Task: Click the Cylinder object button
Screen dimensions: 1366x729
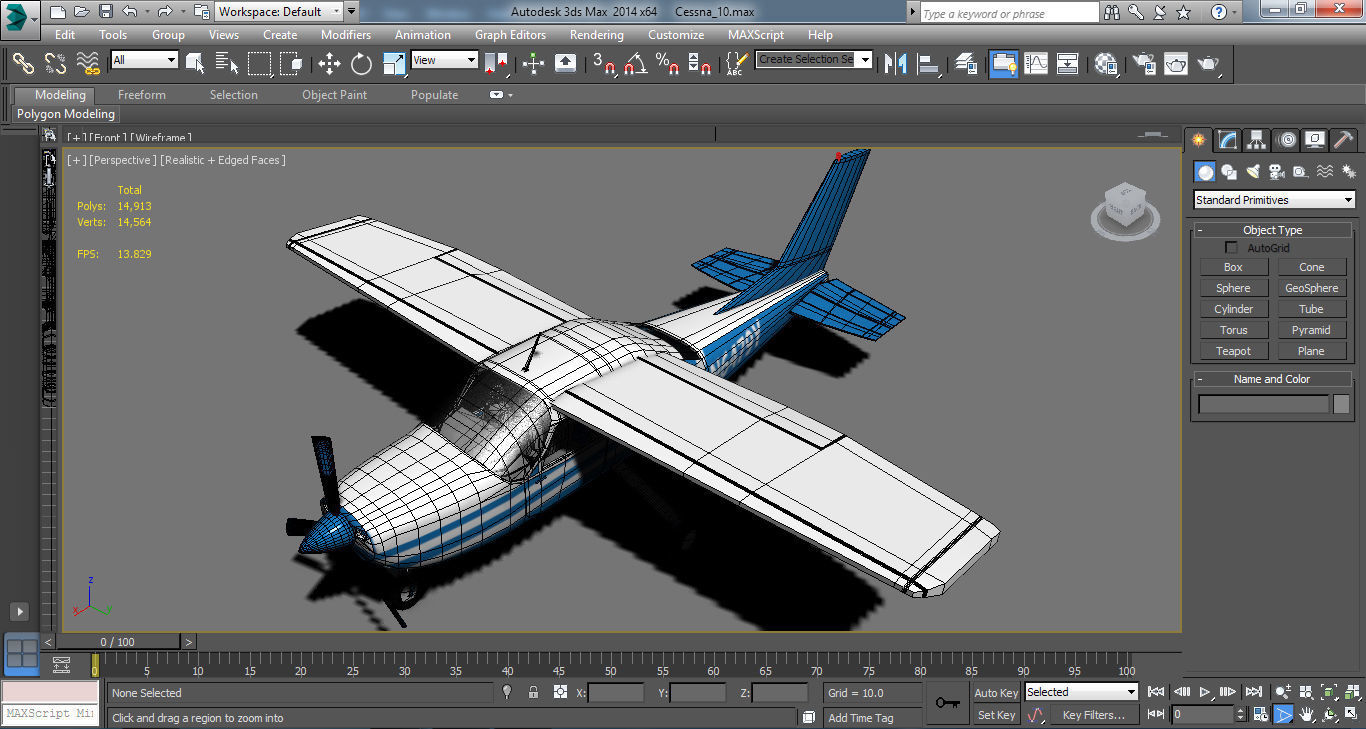Action: click(1233, 309)
